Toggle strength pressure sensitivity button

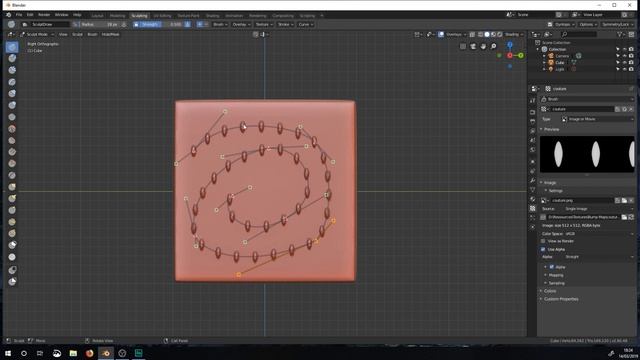[187, 24]
